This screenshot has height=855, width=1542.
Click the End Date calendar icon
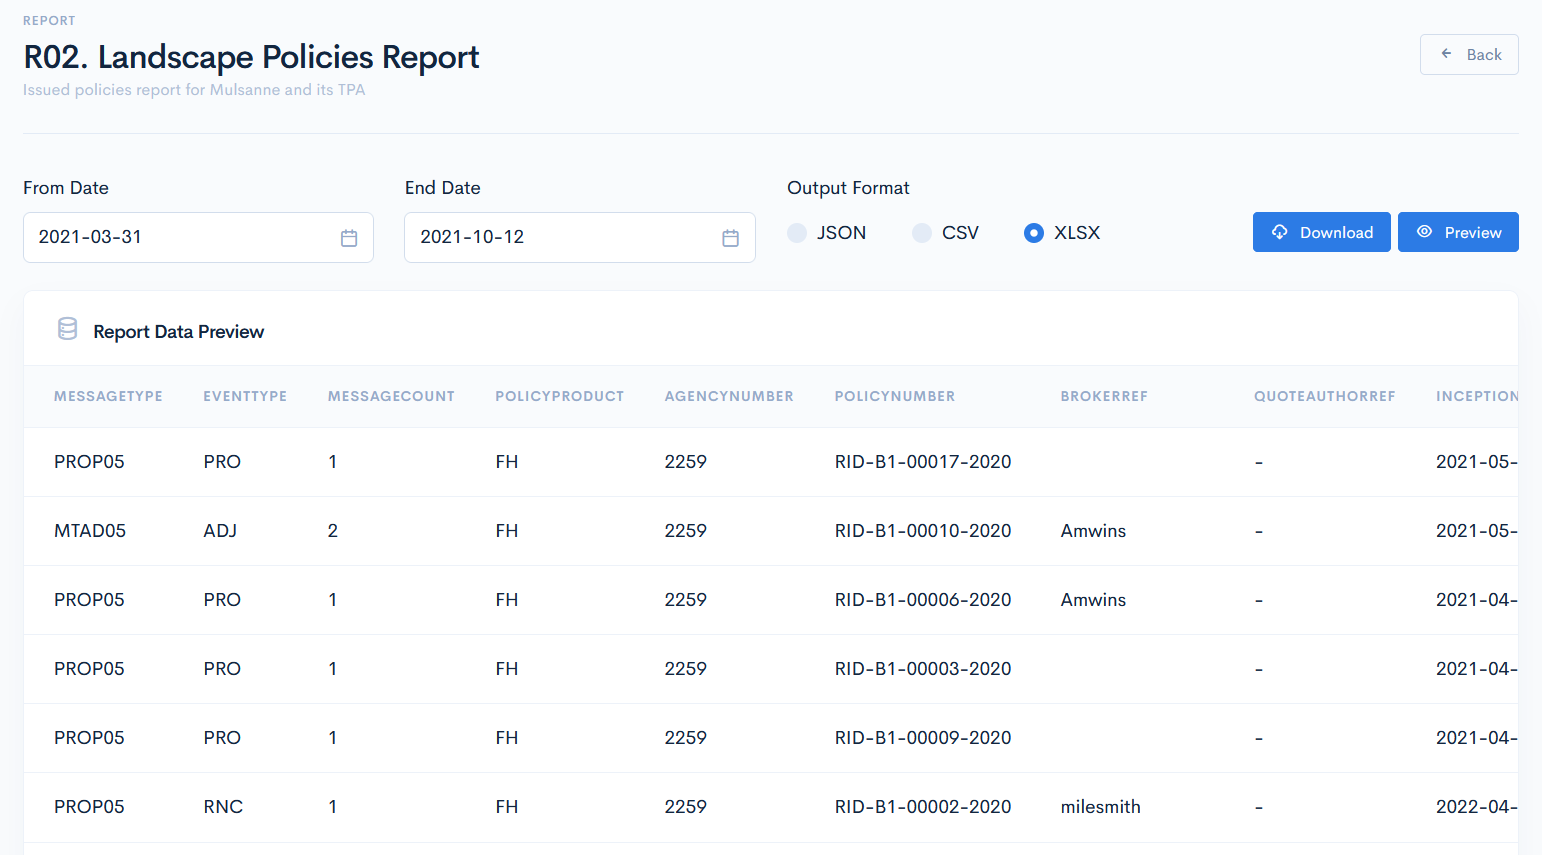point(730,238)
